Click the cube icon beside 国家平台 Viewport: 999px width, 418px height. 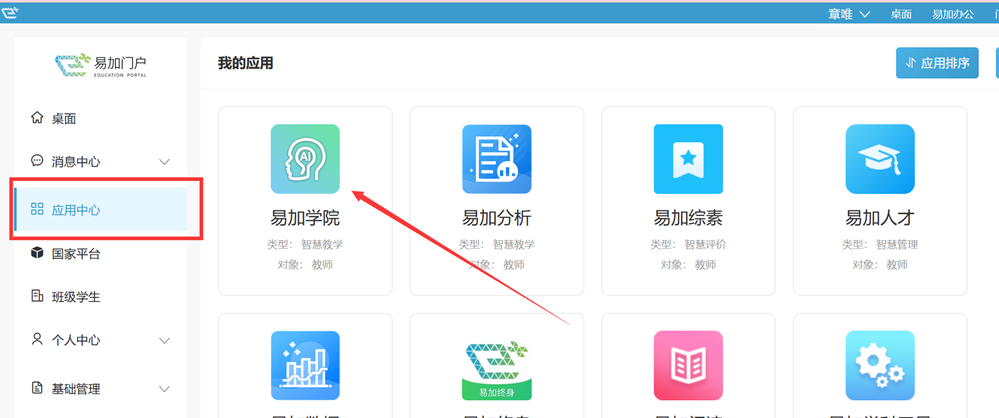point(37,254)
